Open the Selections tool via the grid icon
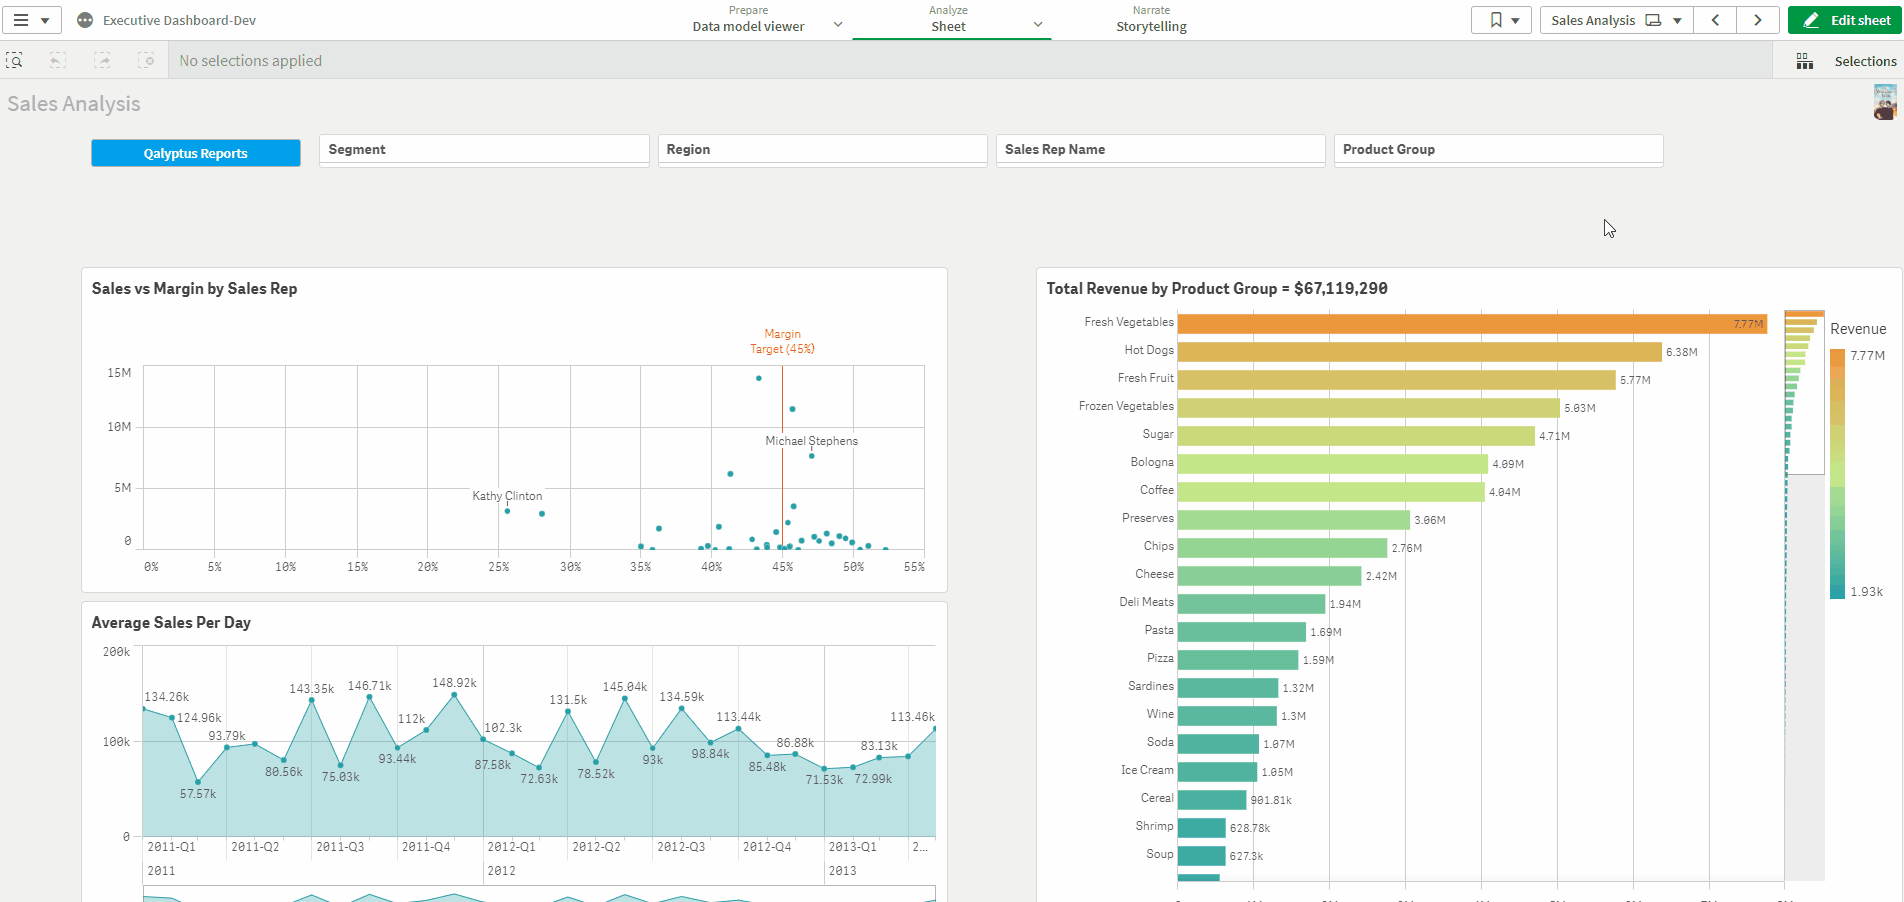This screenshot has width=1904, height=902. (x=1805, y=60)
